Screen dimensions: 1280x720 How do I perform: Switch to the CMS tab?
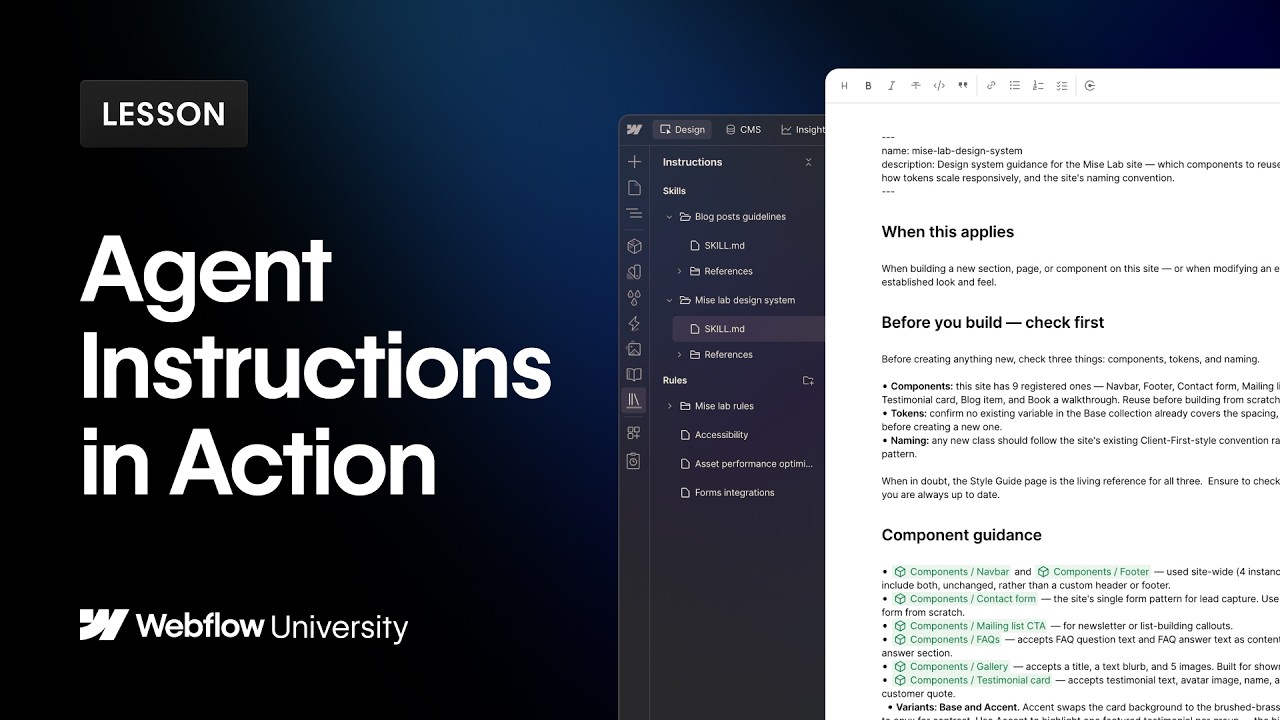coord(743,130)
